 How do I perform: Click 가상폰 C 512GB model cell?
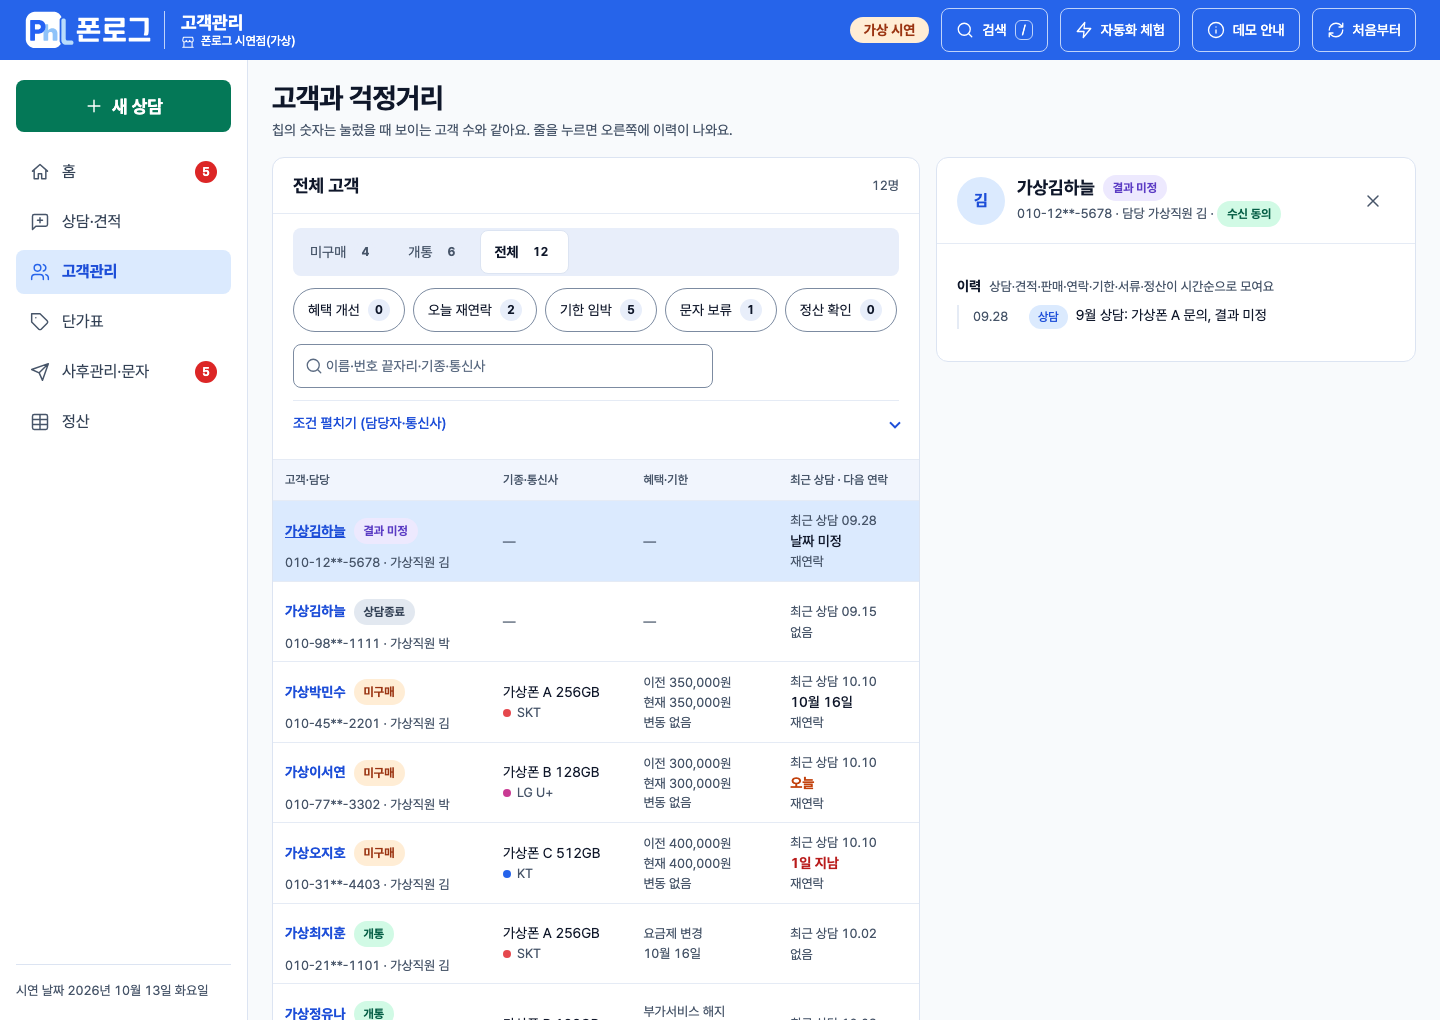551,853
